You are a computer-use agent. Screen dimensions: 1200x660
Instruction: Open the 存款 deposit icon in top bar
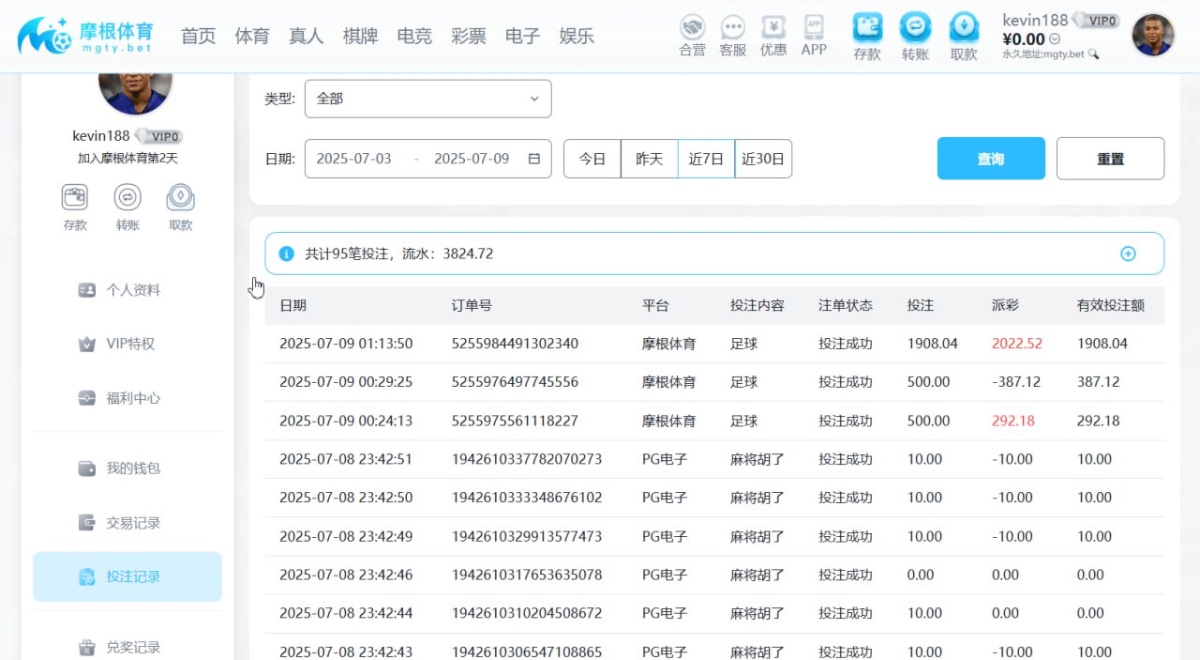[x=866, y=33]
